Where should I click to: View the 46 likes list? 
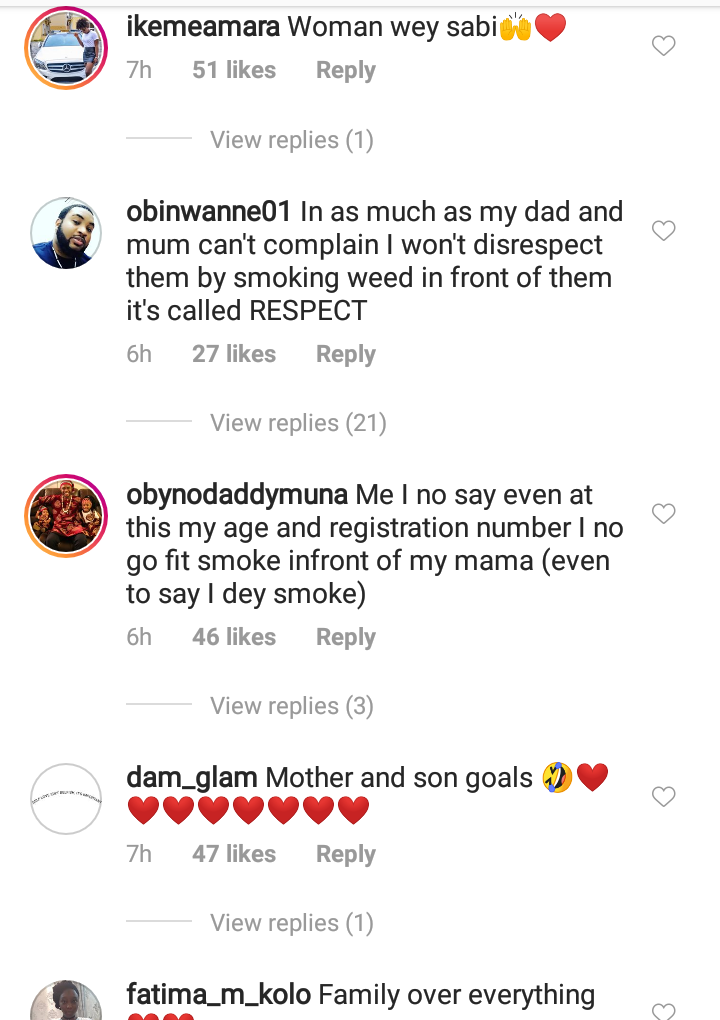tap(233, 637)
